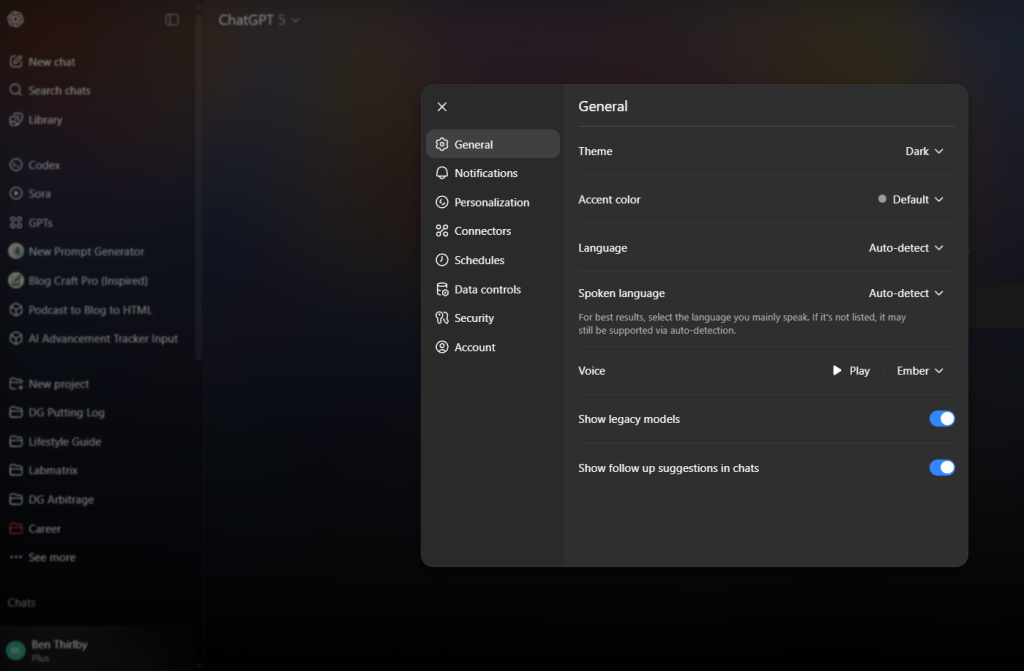
Task: Close the settings dialog with X
Action: [442, 107]
